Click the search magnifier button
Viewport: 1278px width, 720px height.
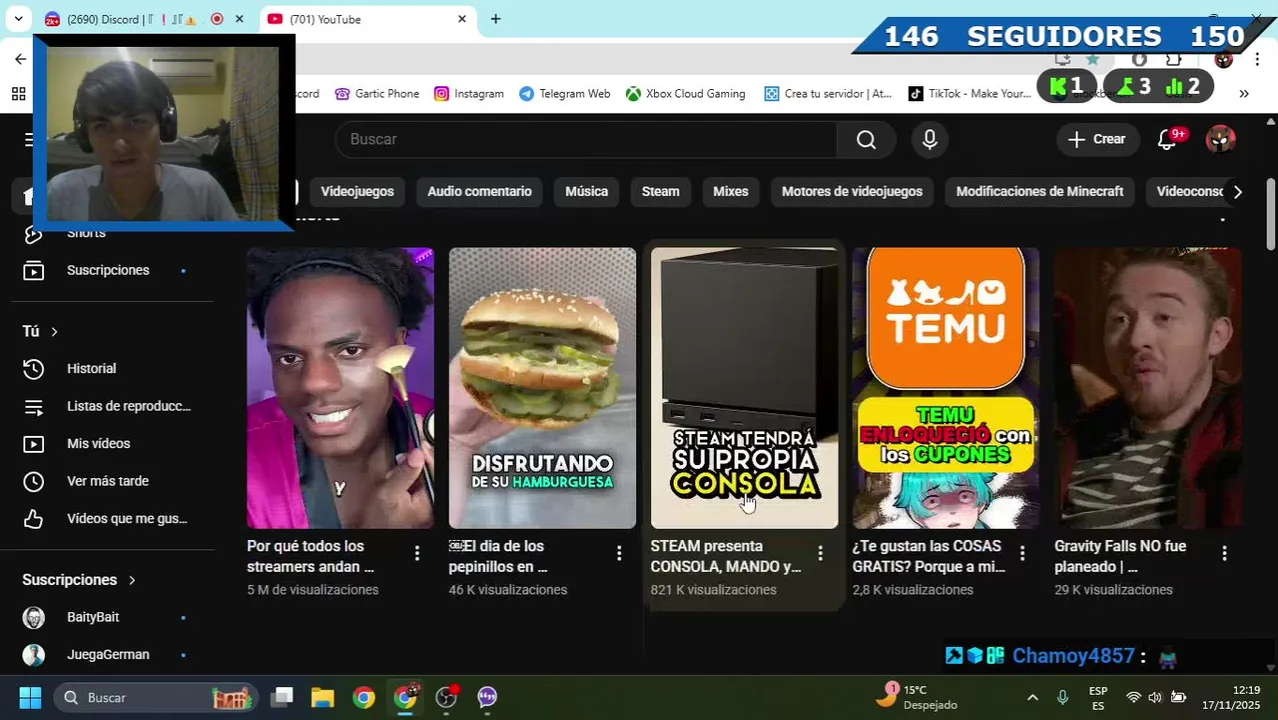tap(866, 140)
